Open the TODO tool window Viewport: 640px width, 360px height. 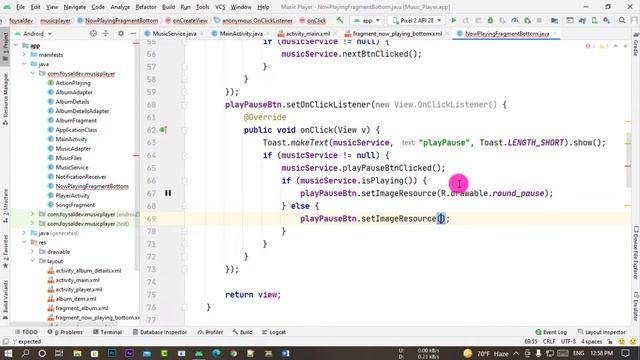(x=26, y=332)
